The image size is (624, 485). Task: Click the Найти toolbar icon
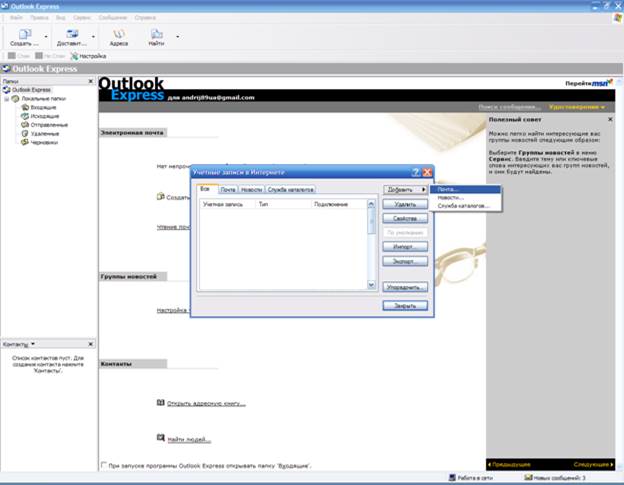tap(156, 34)
